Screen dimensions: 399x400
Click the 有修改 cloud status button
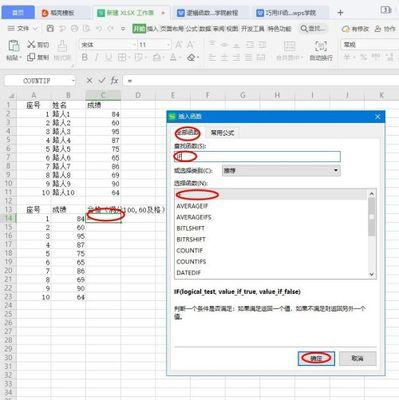click(356, 29)
